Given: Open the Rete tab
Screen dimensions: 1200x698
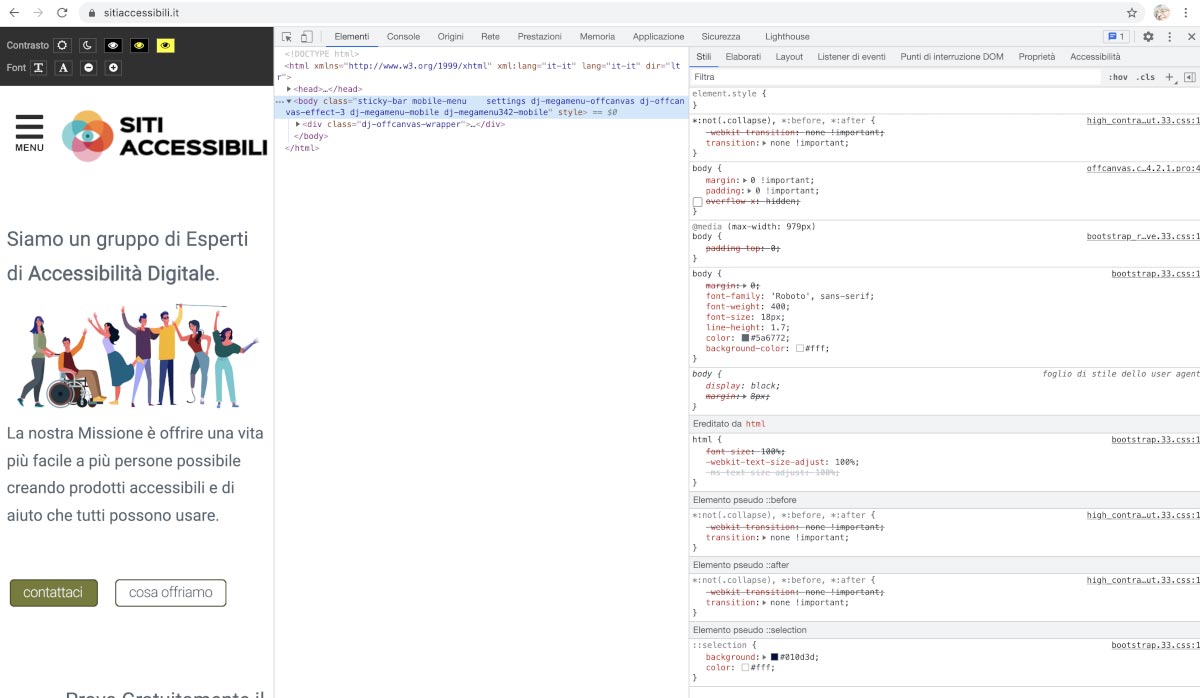Looking at the screenshot, I should 490,37.
